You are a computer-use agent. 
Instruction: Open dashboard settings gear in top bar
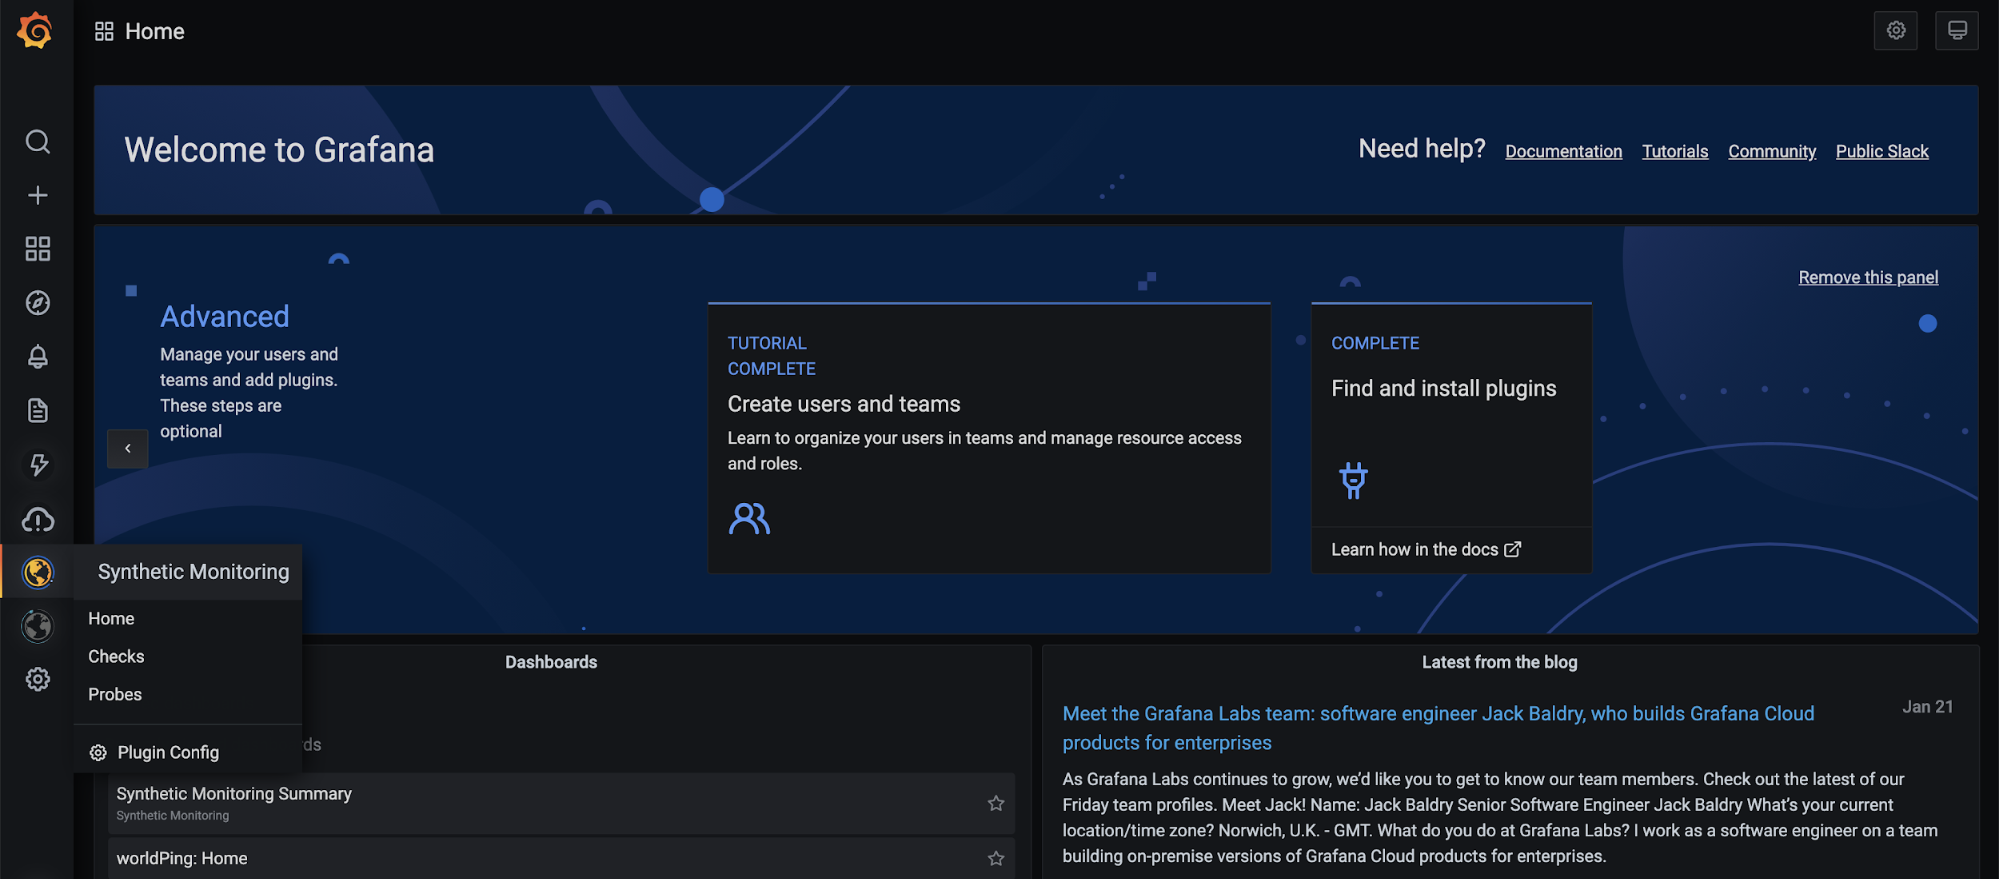(x=1896, y=31)
